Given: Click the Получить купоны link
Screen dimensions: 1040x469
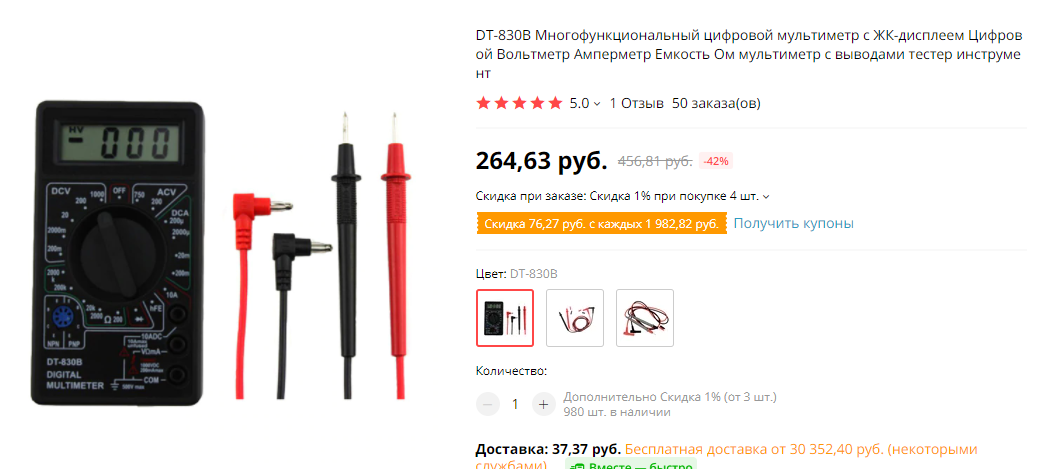Looking at the screenshot, I should (793, 224).
